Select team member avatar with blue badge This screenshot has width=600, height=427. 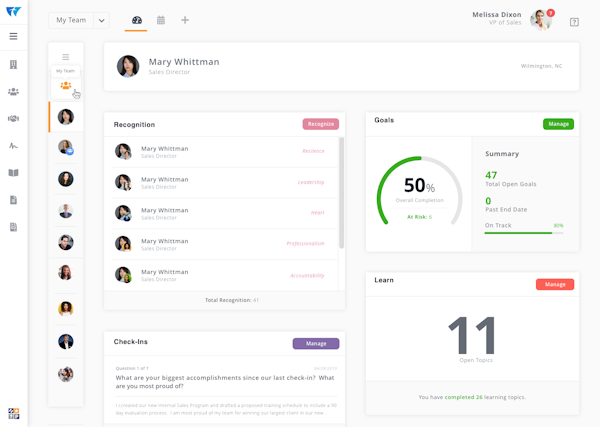coord(66,147)
